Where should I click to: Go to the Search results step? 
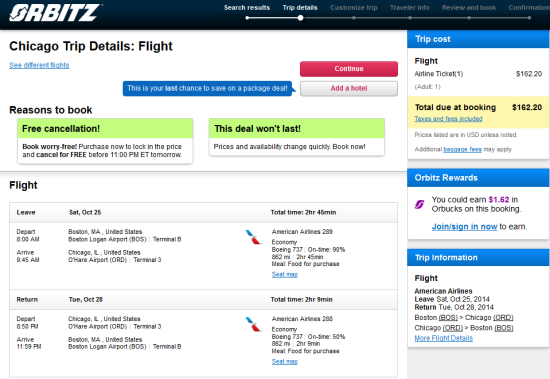pos(247,8)
